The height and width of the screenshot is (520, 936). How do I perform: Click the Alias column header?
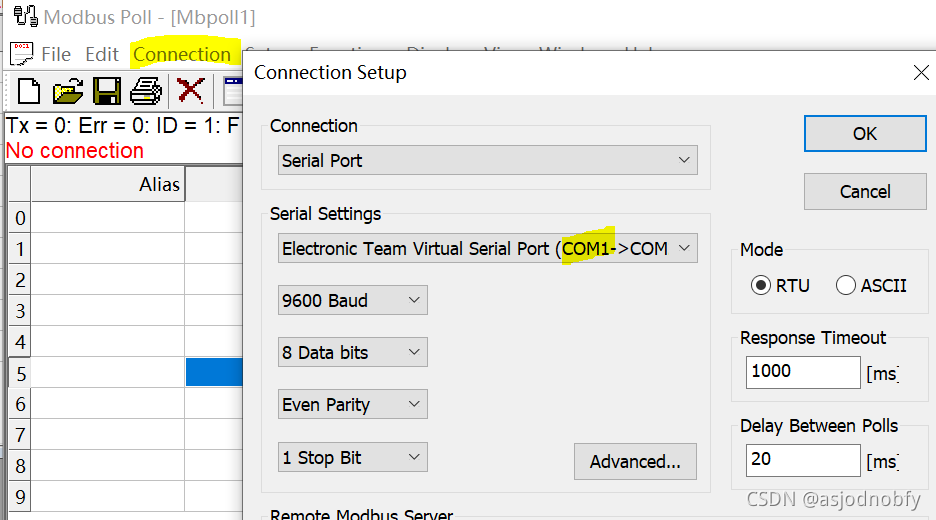click(x=107, y=184)
